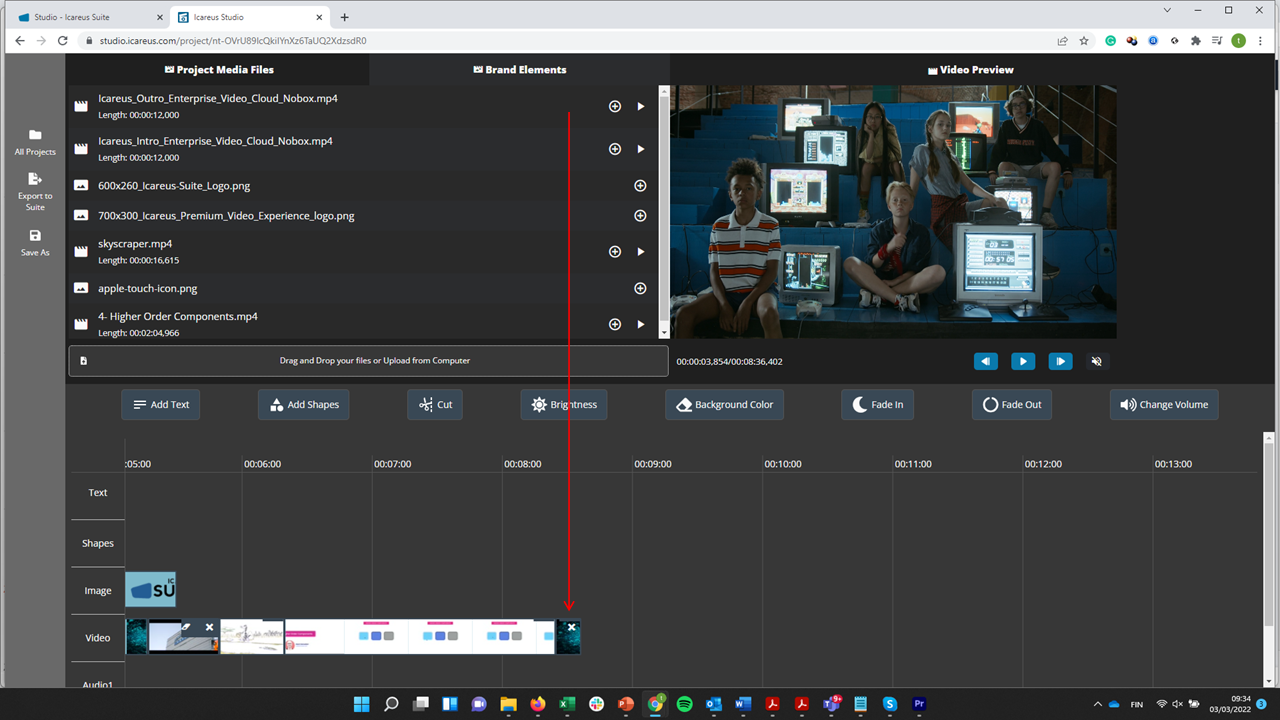
Task: Click the Add Text button
Action: [161, 405]
